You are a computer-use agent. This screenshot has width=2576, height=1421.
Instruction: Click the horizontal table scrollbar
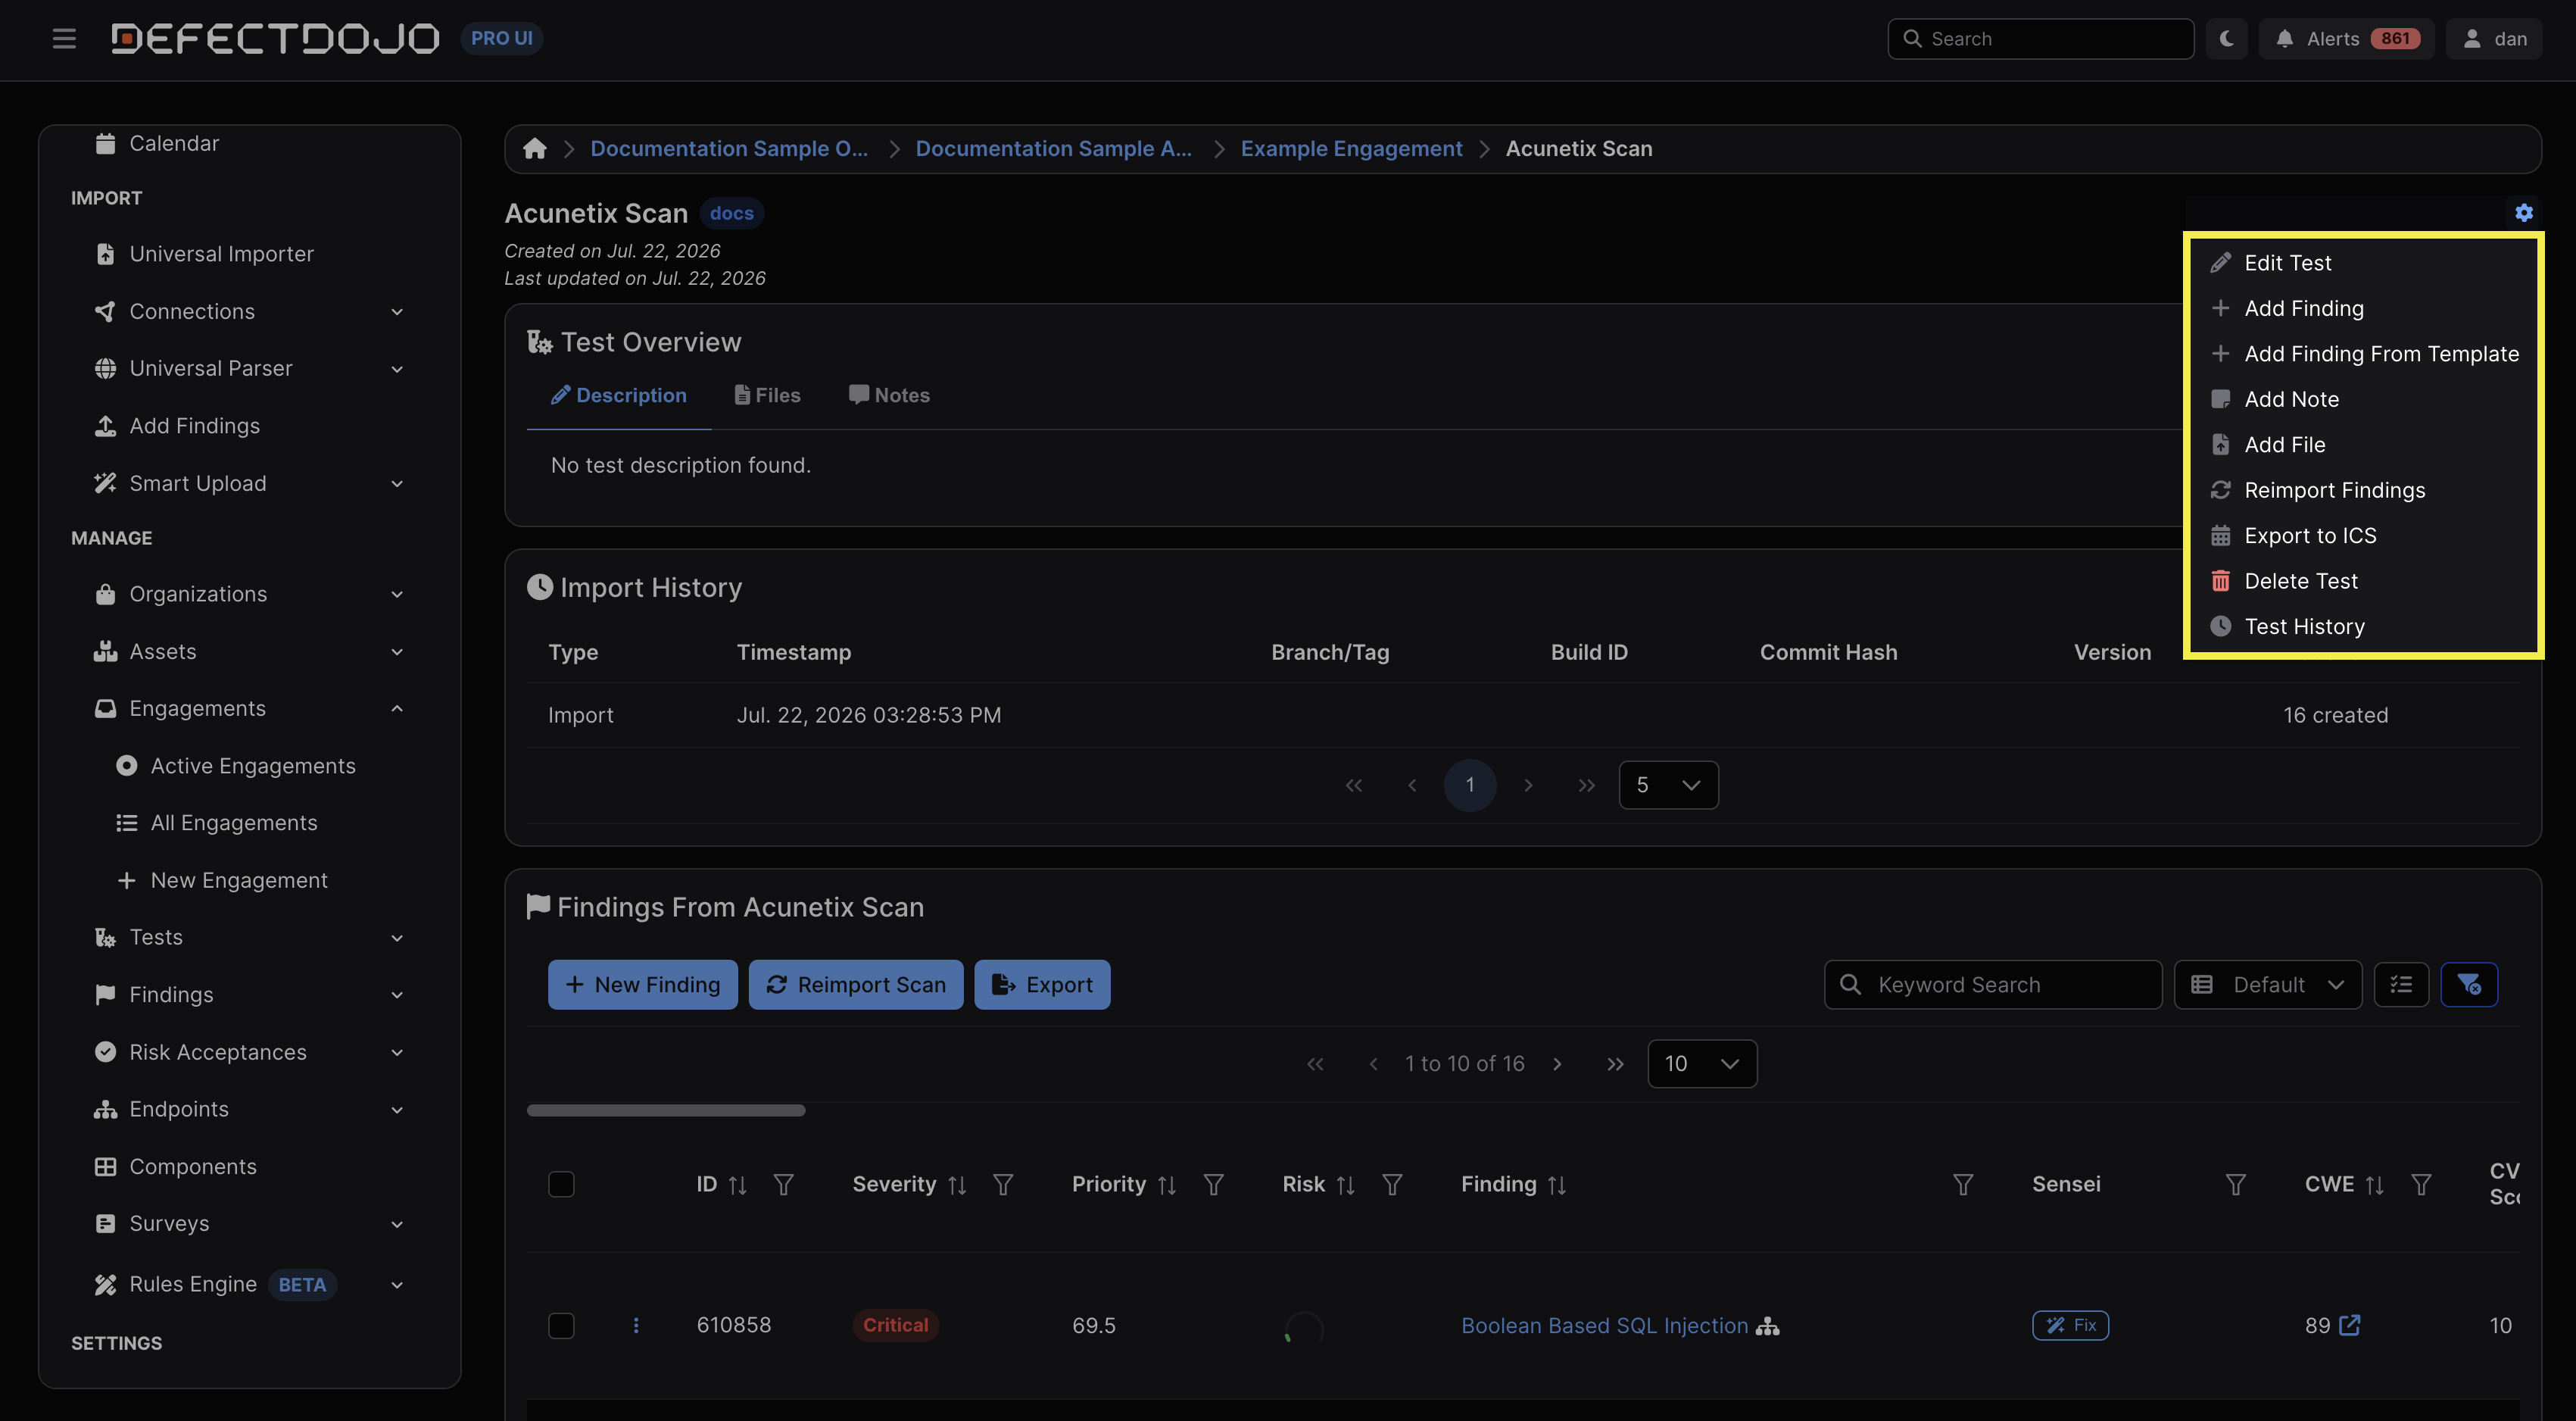666,1110
